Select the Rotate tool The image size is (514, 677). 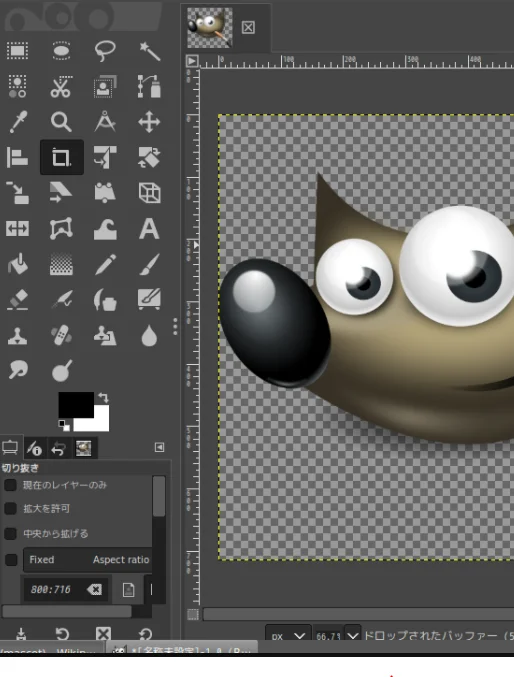point(149,157)
